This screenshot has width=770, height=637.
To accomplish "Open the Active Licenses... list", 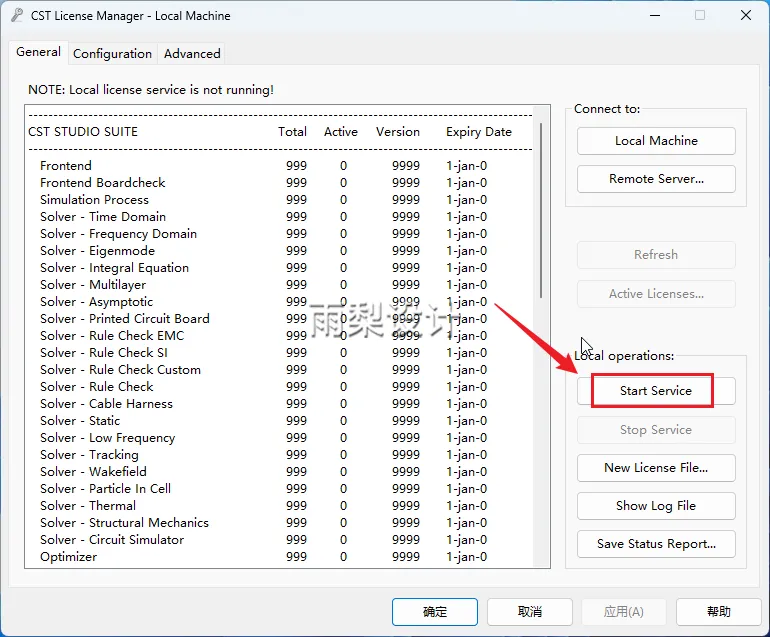I will [656, 294].
